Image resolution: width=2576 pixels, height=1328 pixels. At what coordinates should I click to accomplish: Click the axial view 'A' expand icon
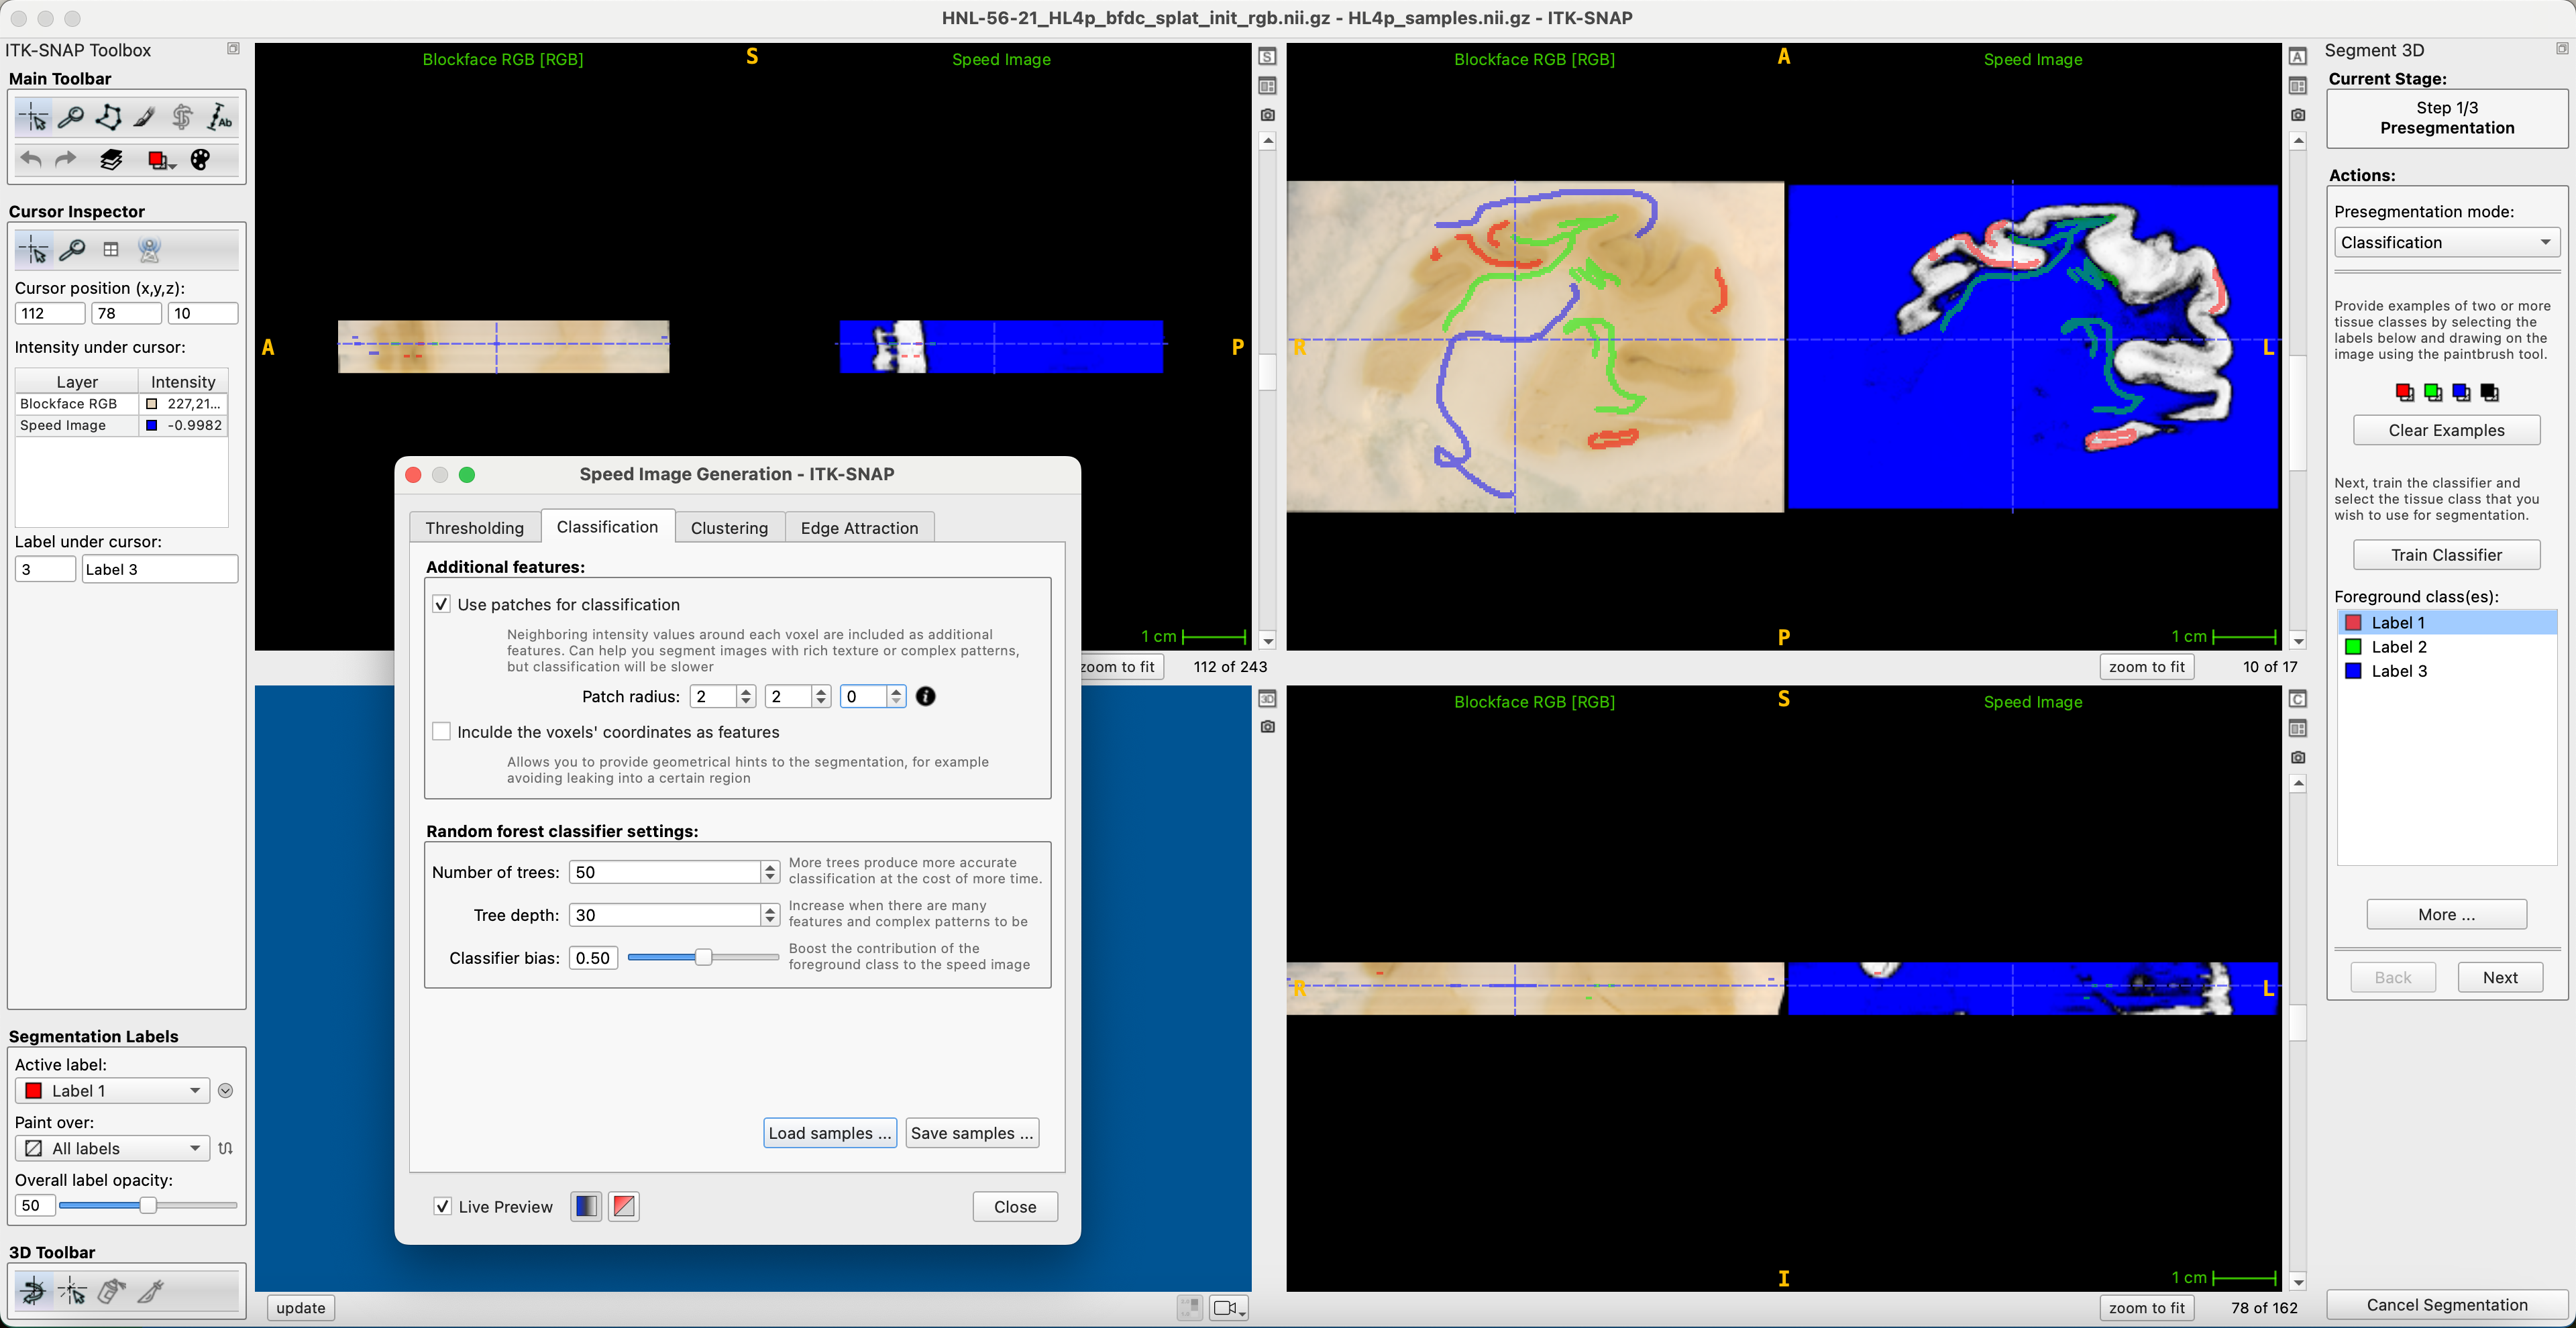tap(2298, 57)
